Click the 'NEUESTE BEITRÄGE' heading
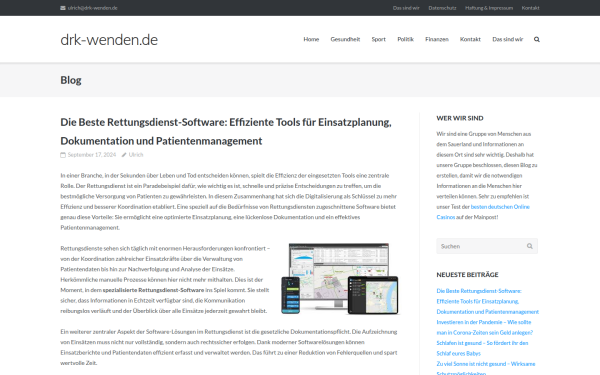 pos(467,275)
